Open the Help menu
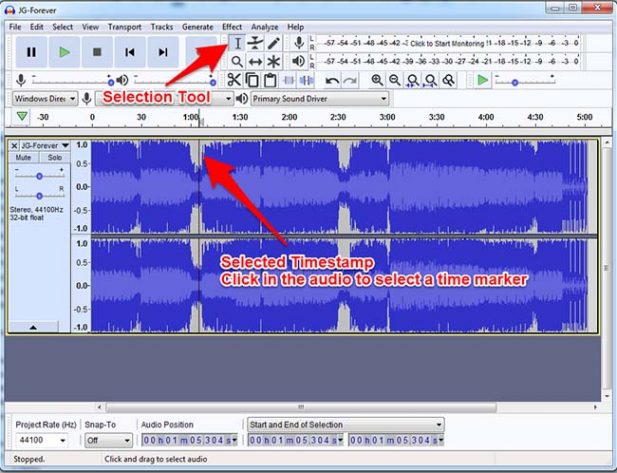This screenshot has width=617, height=473. pyautogui.click(x=296, y=27)
